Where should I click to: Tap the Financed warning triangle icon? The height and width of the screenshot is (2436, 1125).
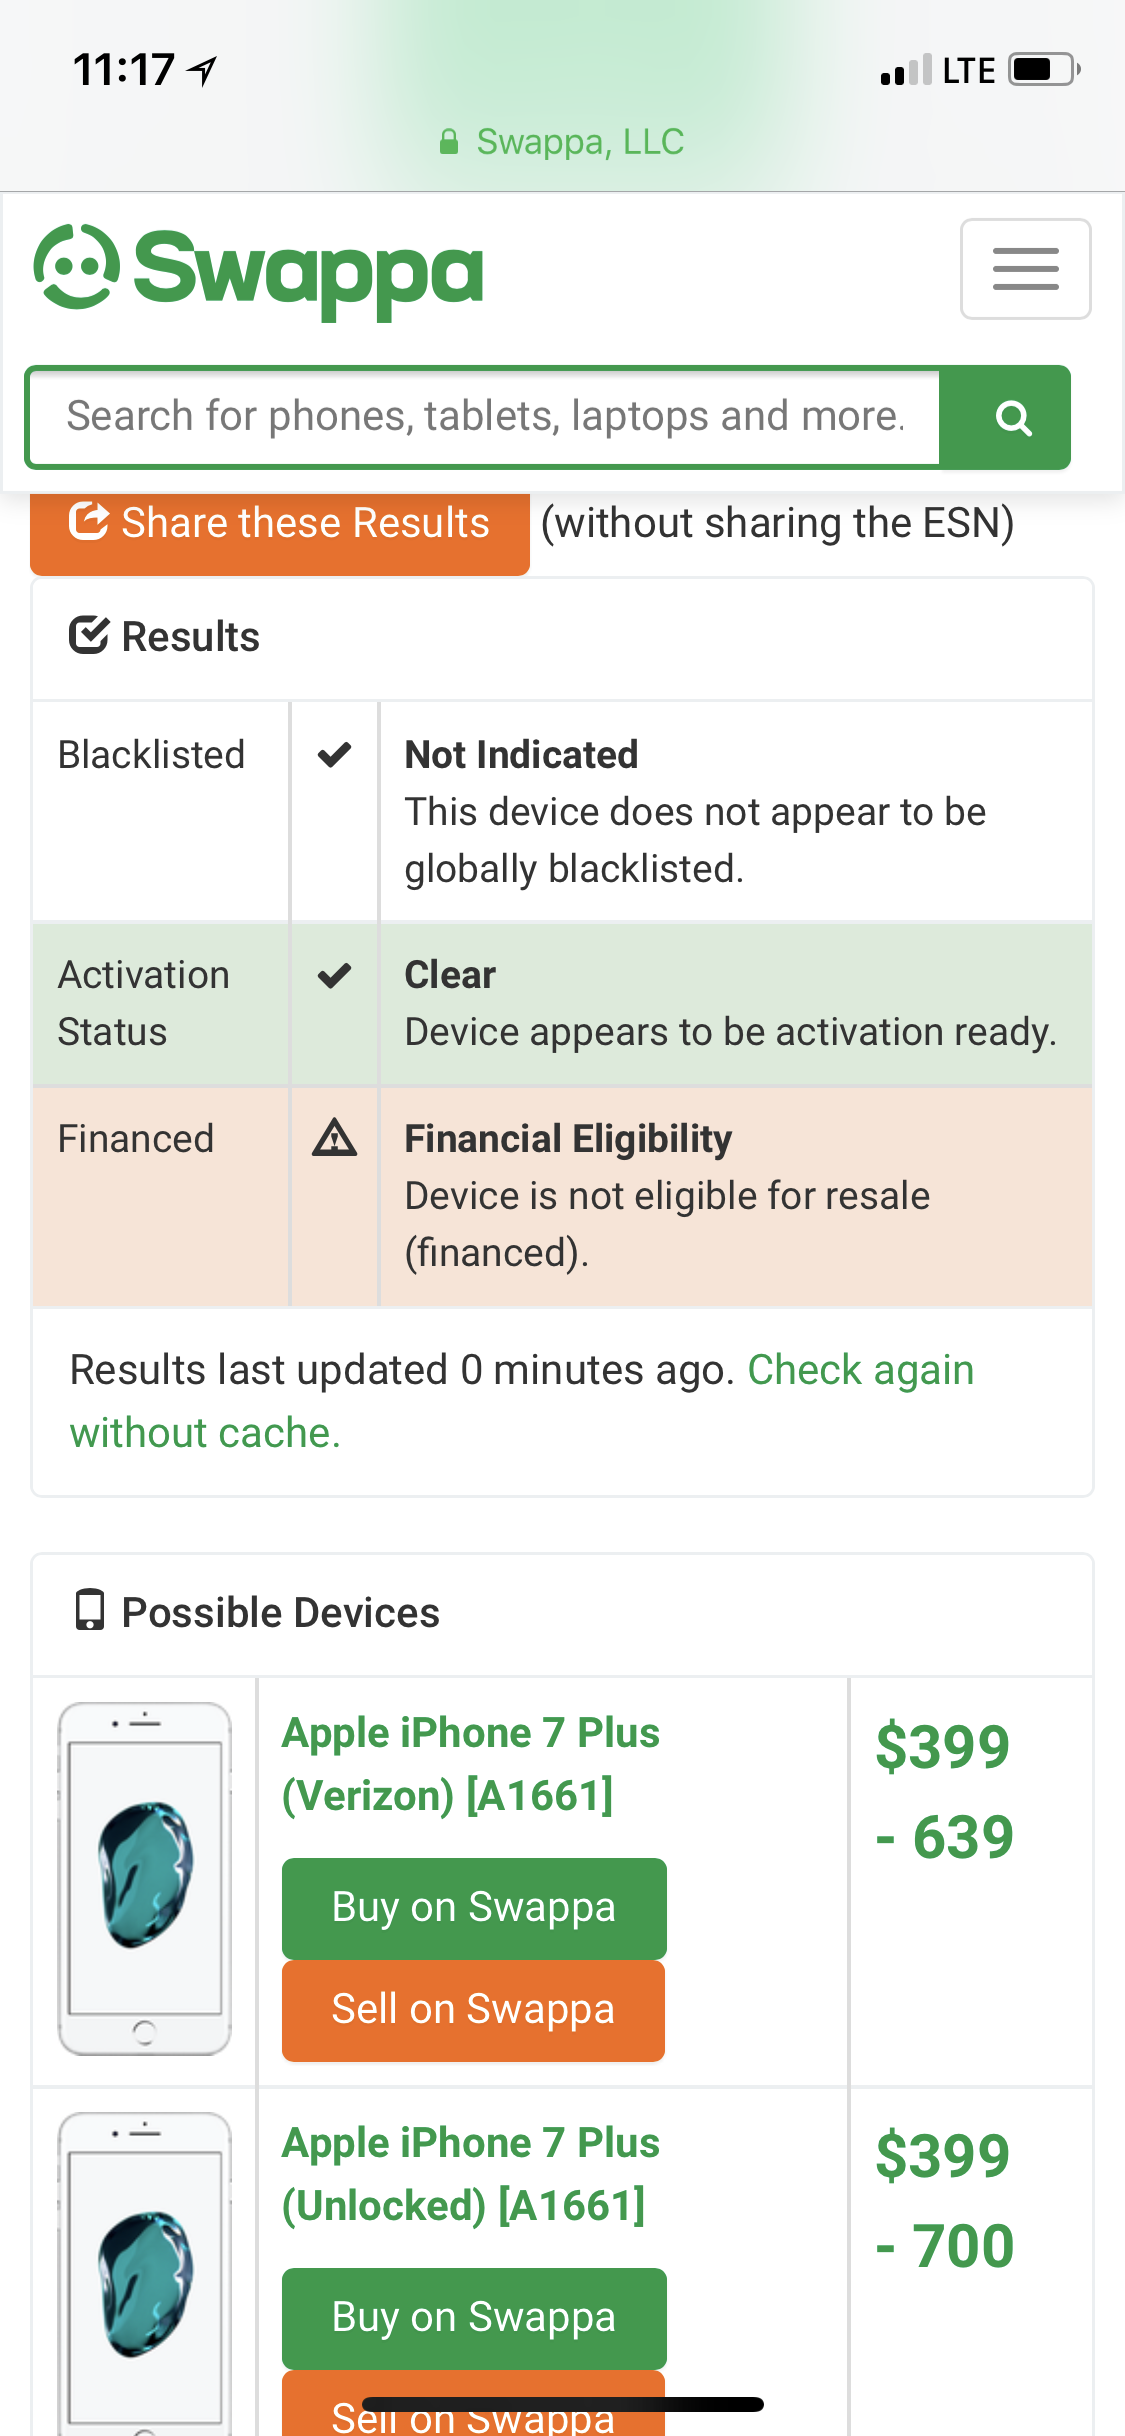334,1138
